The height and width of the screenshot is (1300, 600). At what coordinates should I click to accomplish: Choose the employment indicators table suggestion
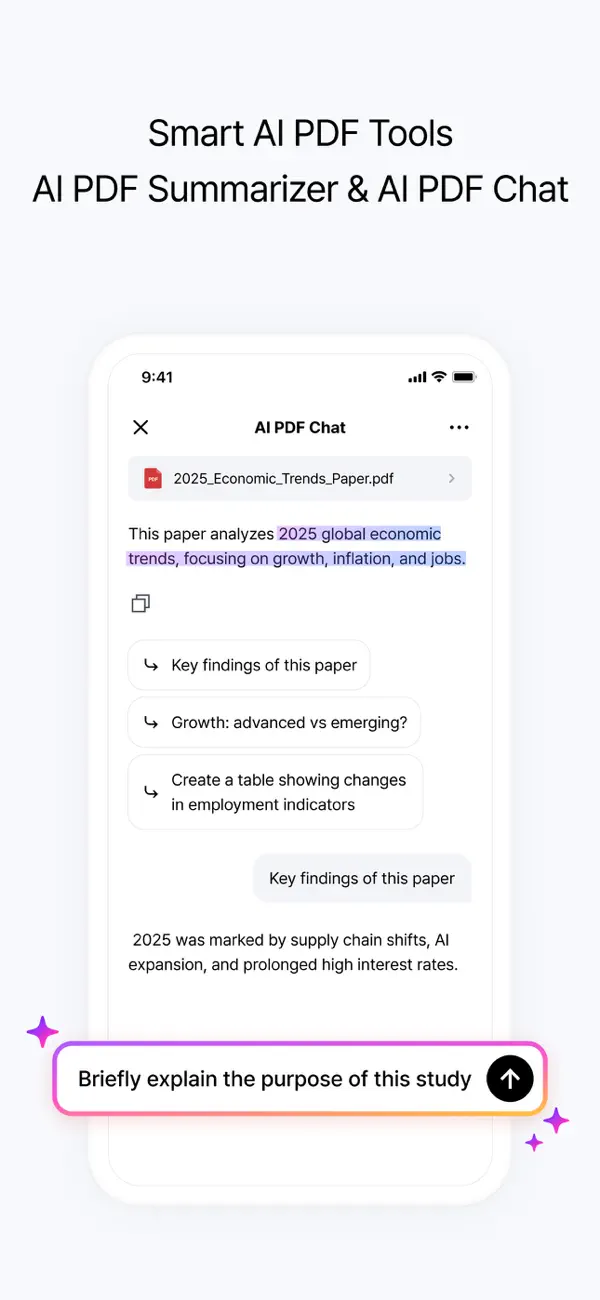(x=275, y=792)
